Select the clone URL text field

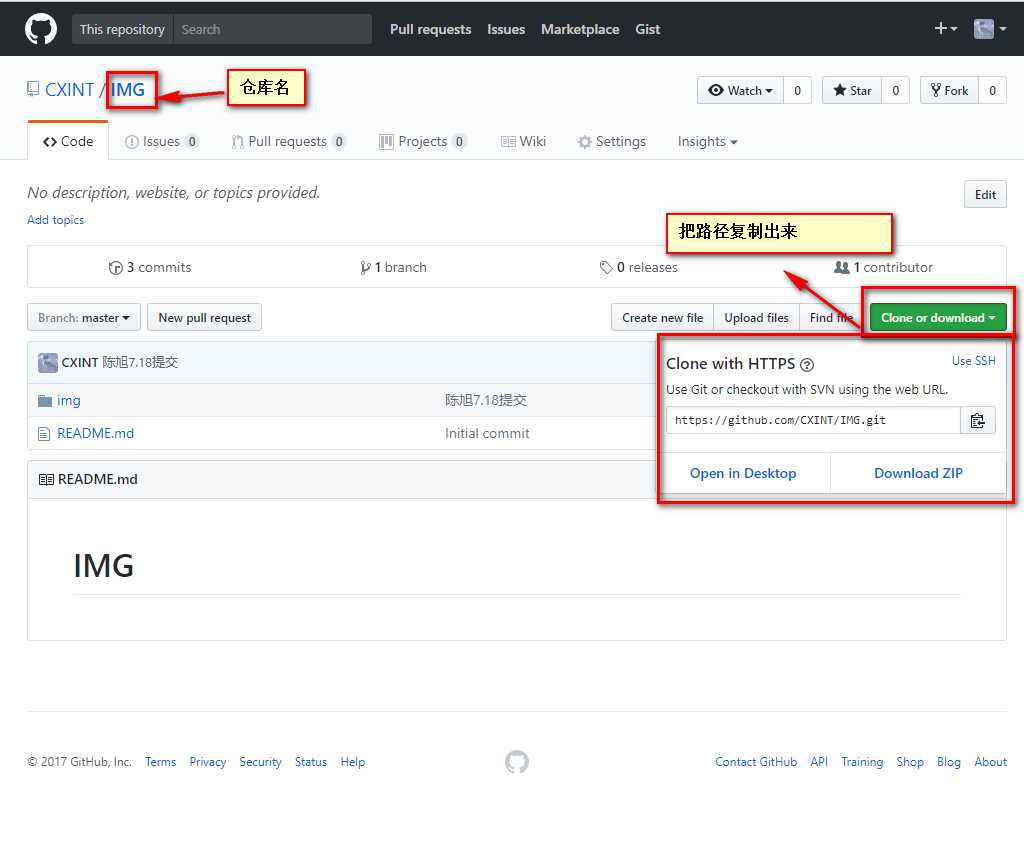[x=813, y=420]
